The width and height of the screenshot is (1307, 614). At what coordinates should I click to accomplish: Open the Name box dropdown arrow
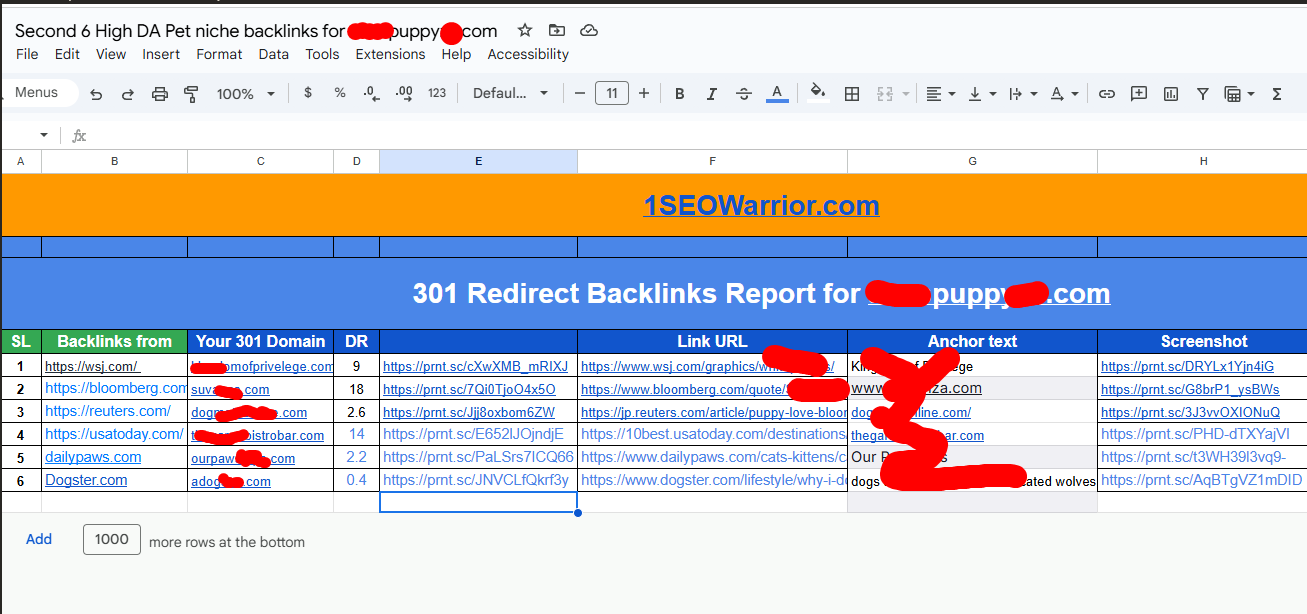coord(44,135)
